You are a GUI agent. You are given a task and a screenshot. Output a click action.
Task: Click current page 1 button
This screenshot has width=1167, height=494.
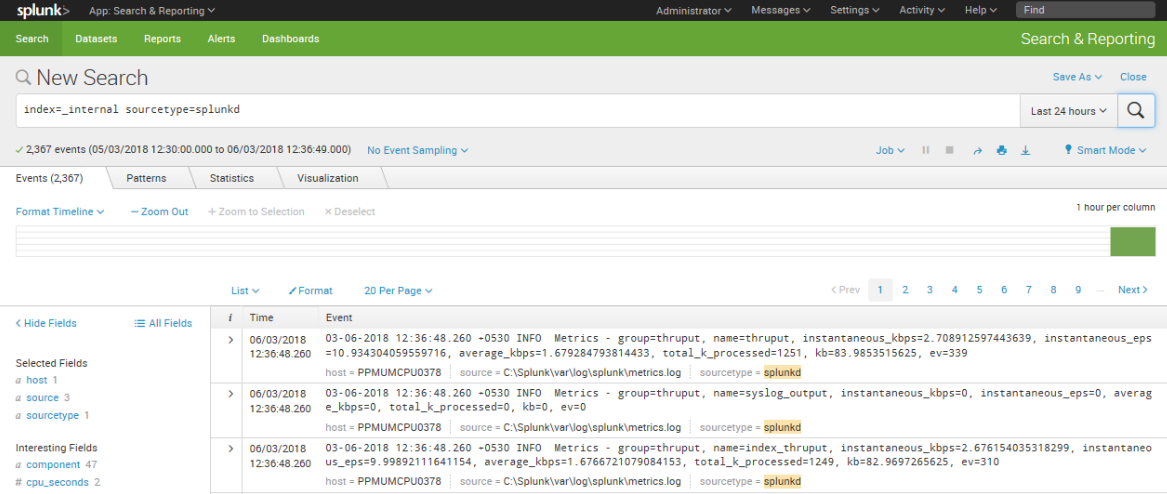(x=880, y=290)
